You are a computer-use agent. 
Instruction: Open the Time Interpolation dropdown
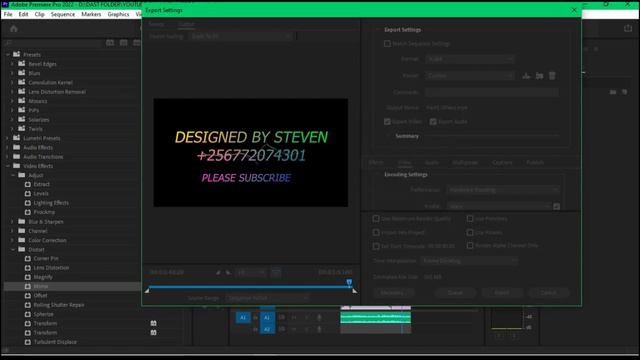click(469, 260)
